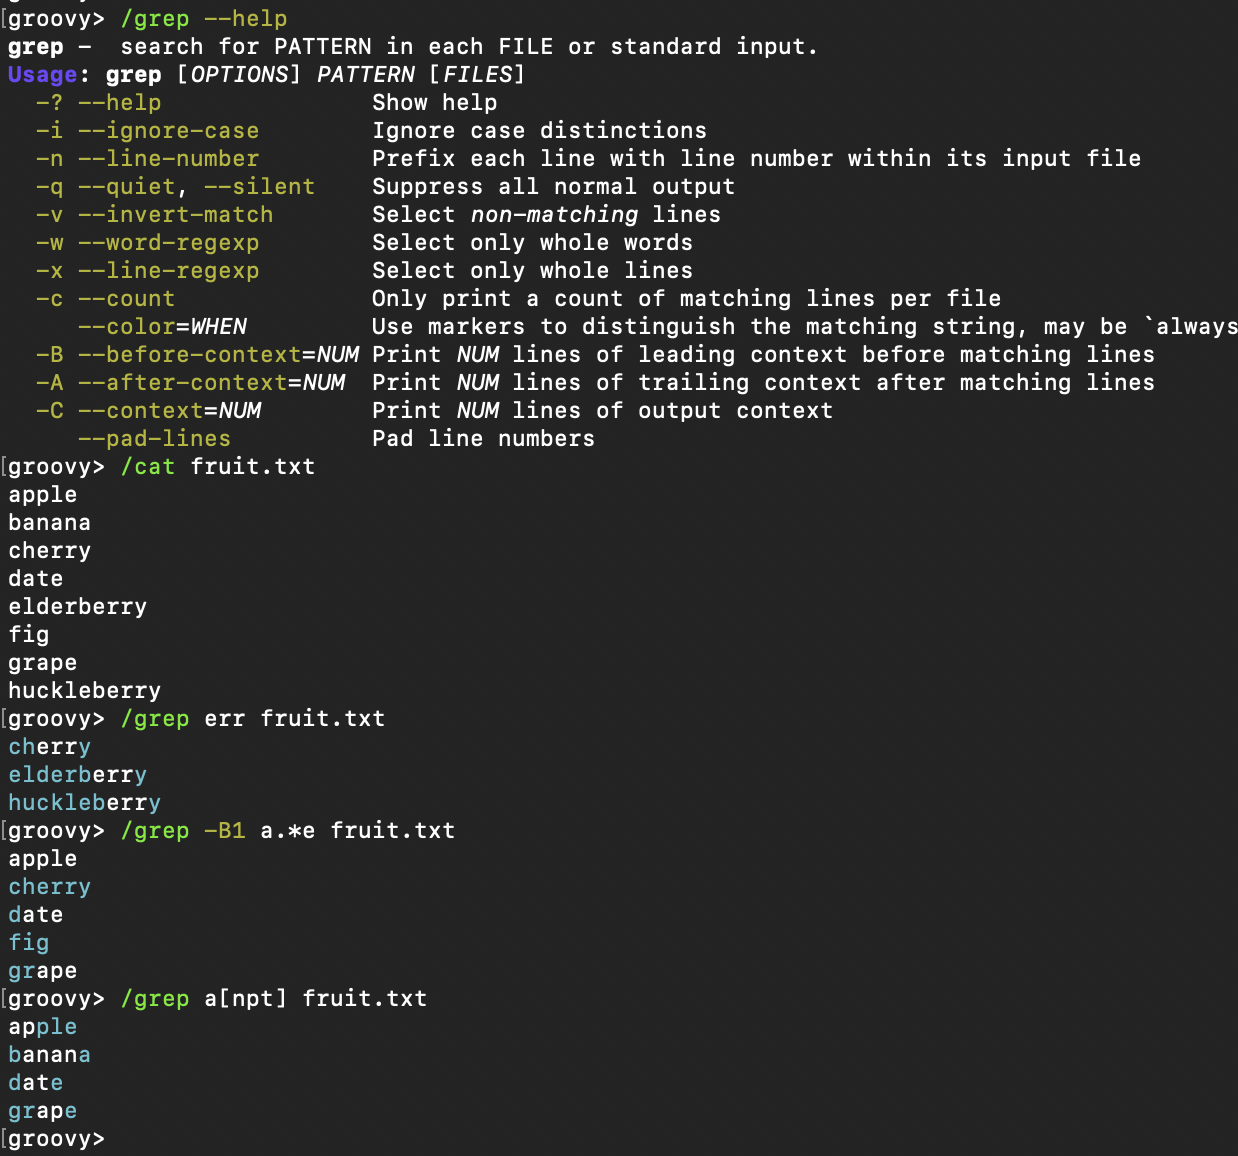This screenshot has width=1238, height=1156.
Task: Click the '--color=WHEN' option
Action: (162, 327)
